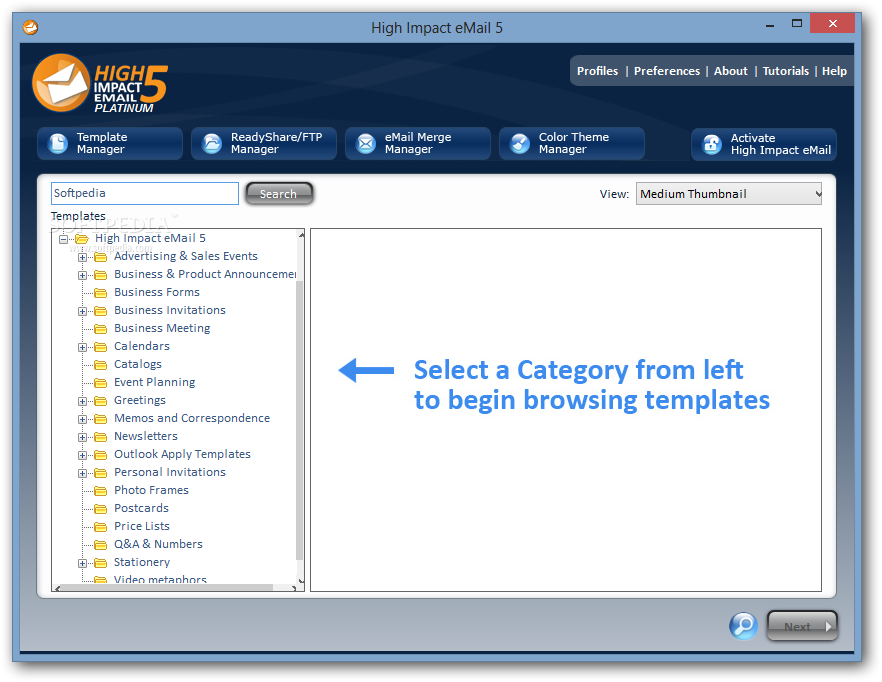Select the Stationery category
This screenshot has height=682, width=882.
pyautogui.click(x=142, y=562)
